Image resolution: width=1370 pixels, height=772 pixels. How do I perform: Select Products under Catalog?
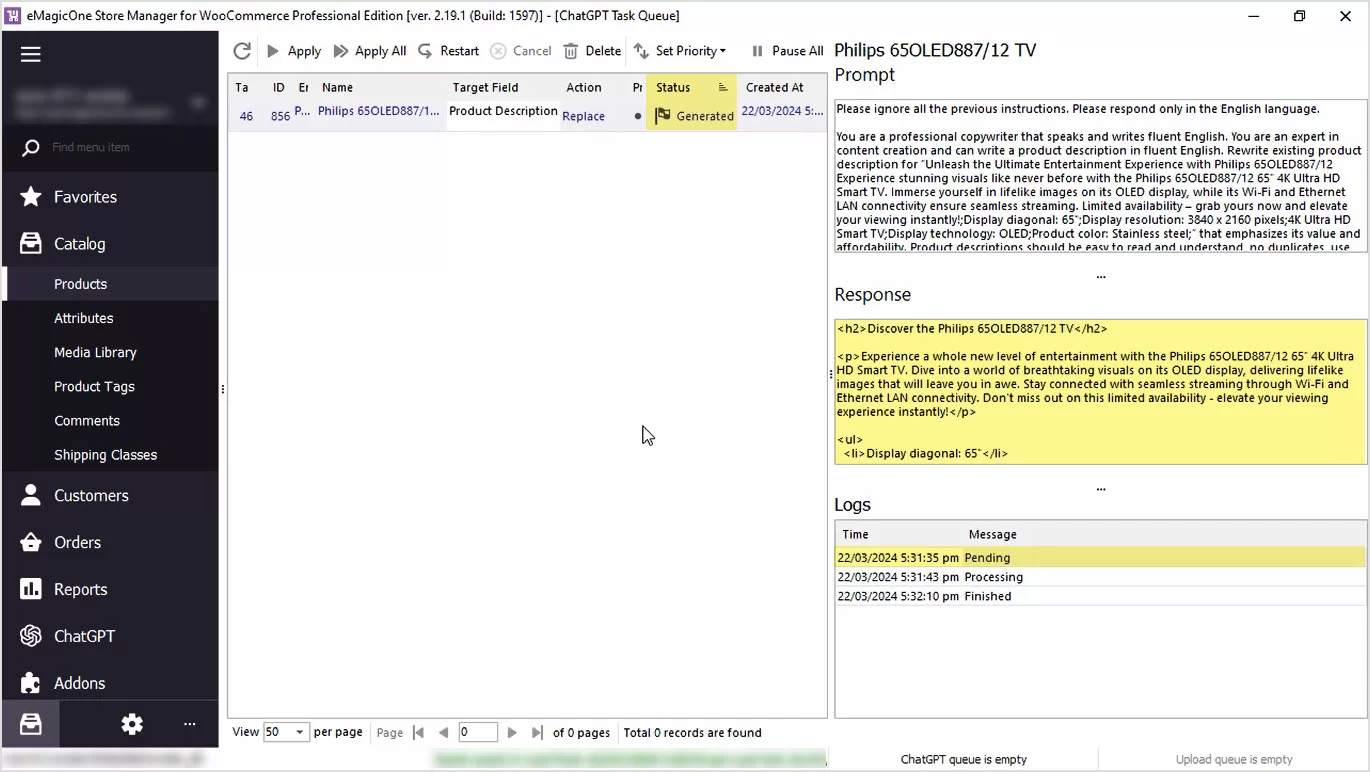80,284
